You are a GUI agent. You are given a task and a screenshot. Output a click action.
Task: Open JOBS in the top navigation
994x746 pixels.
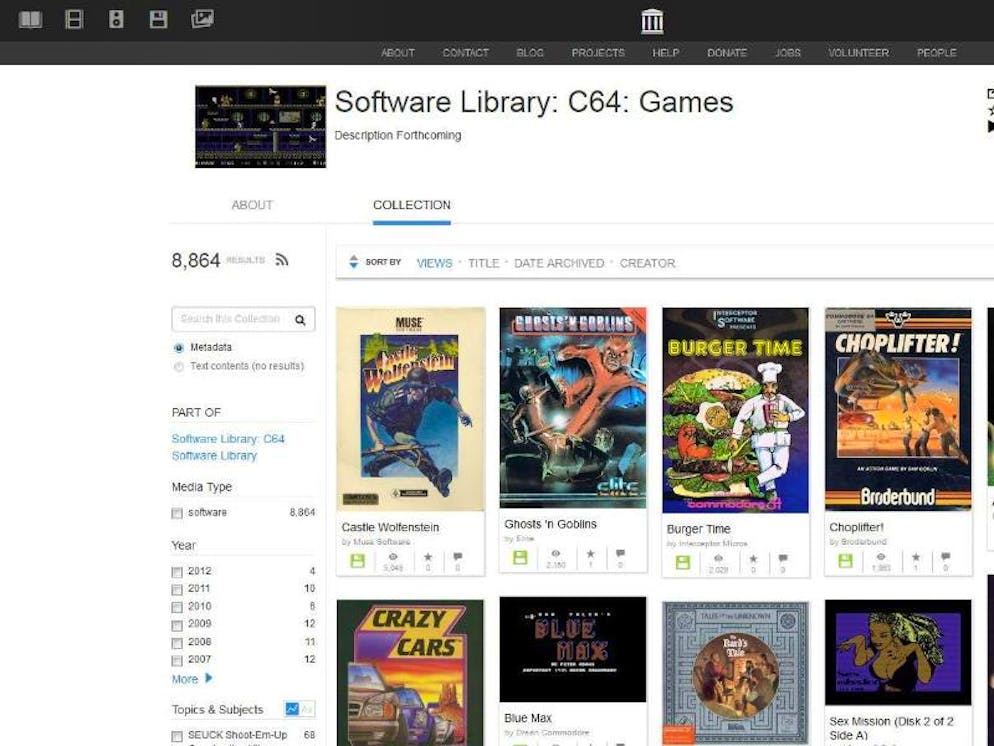pos(787,53)
